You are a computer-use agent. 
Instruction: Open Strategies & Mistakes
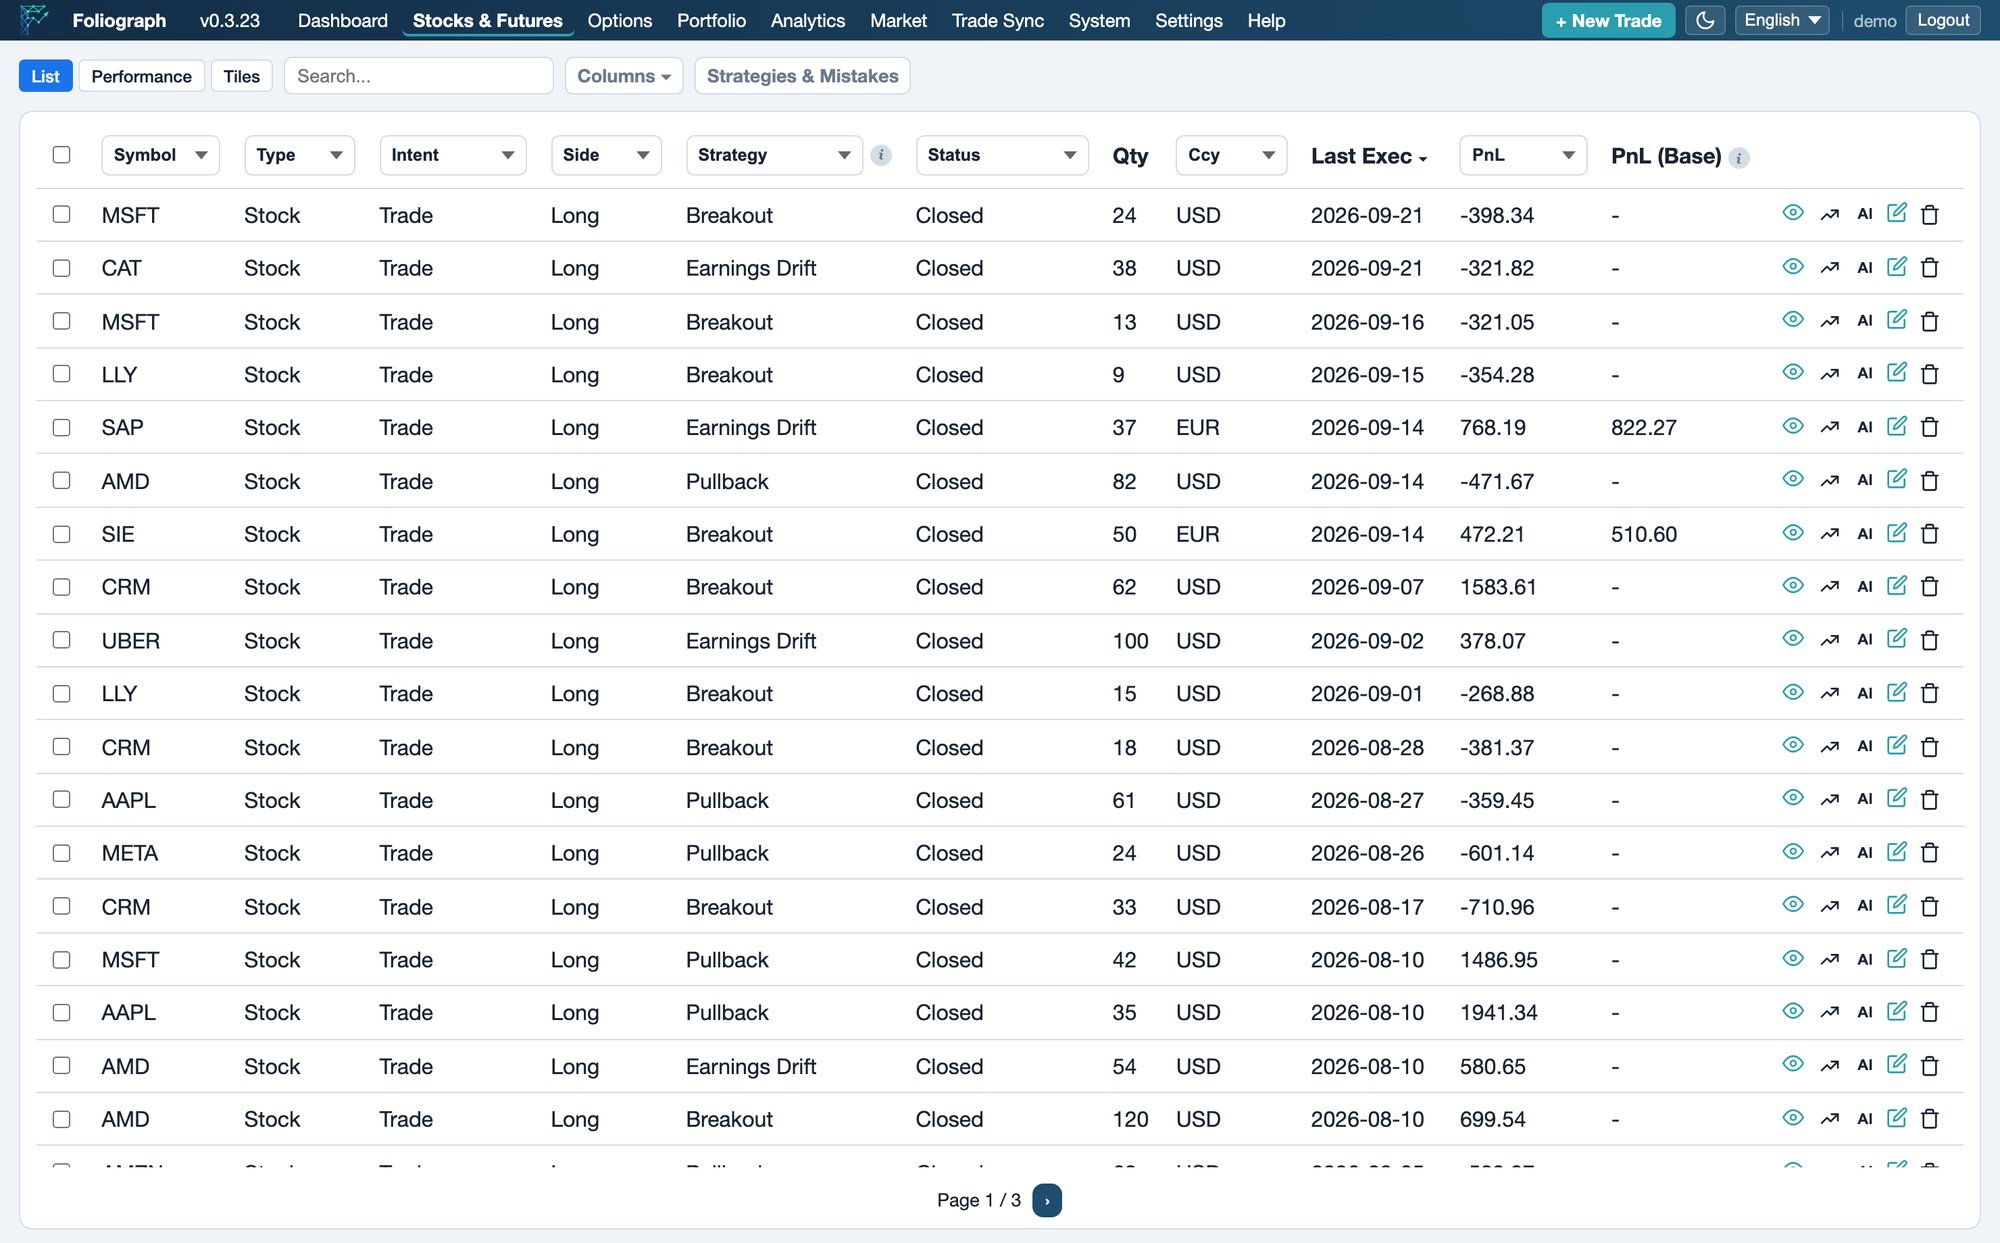coord(802,76)
